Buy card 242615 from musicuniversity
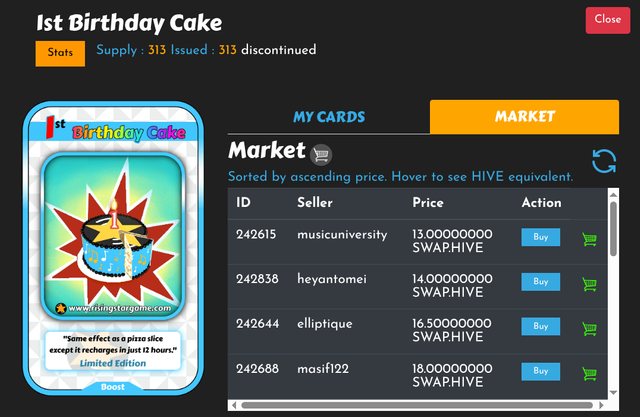 coord(540,237)
